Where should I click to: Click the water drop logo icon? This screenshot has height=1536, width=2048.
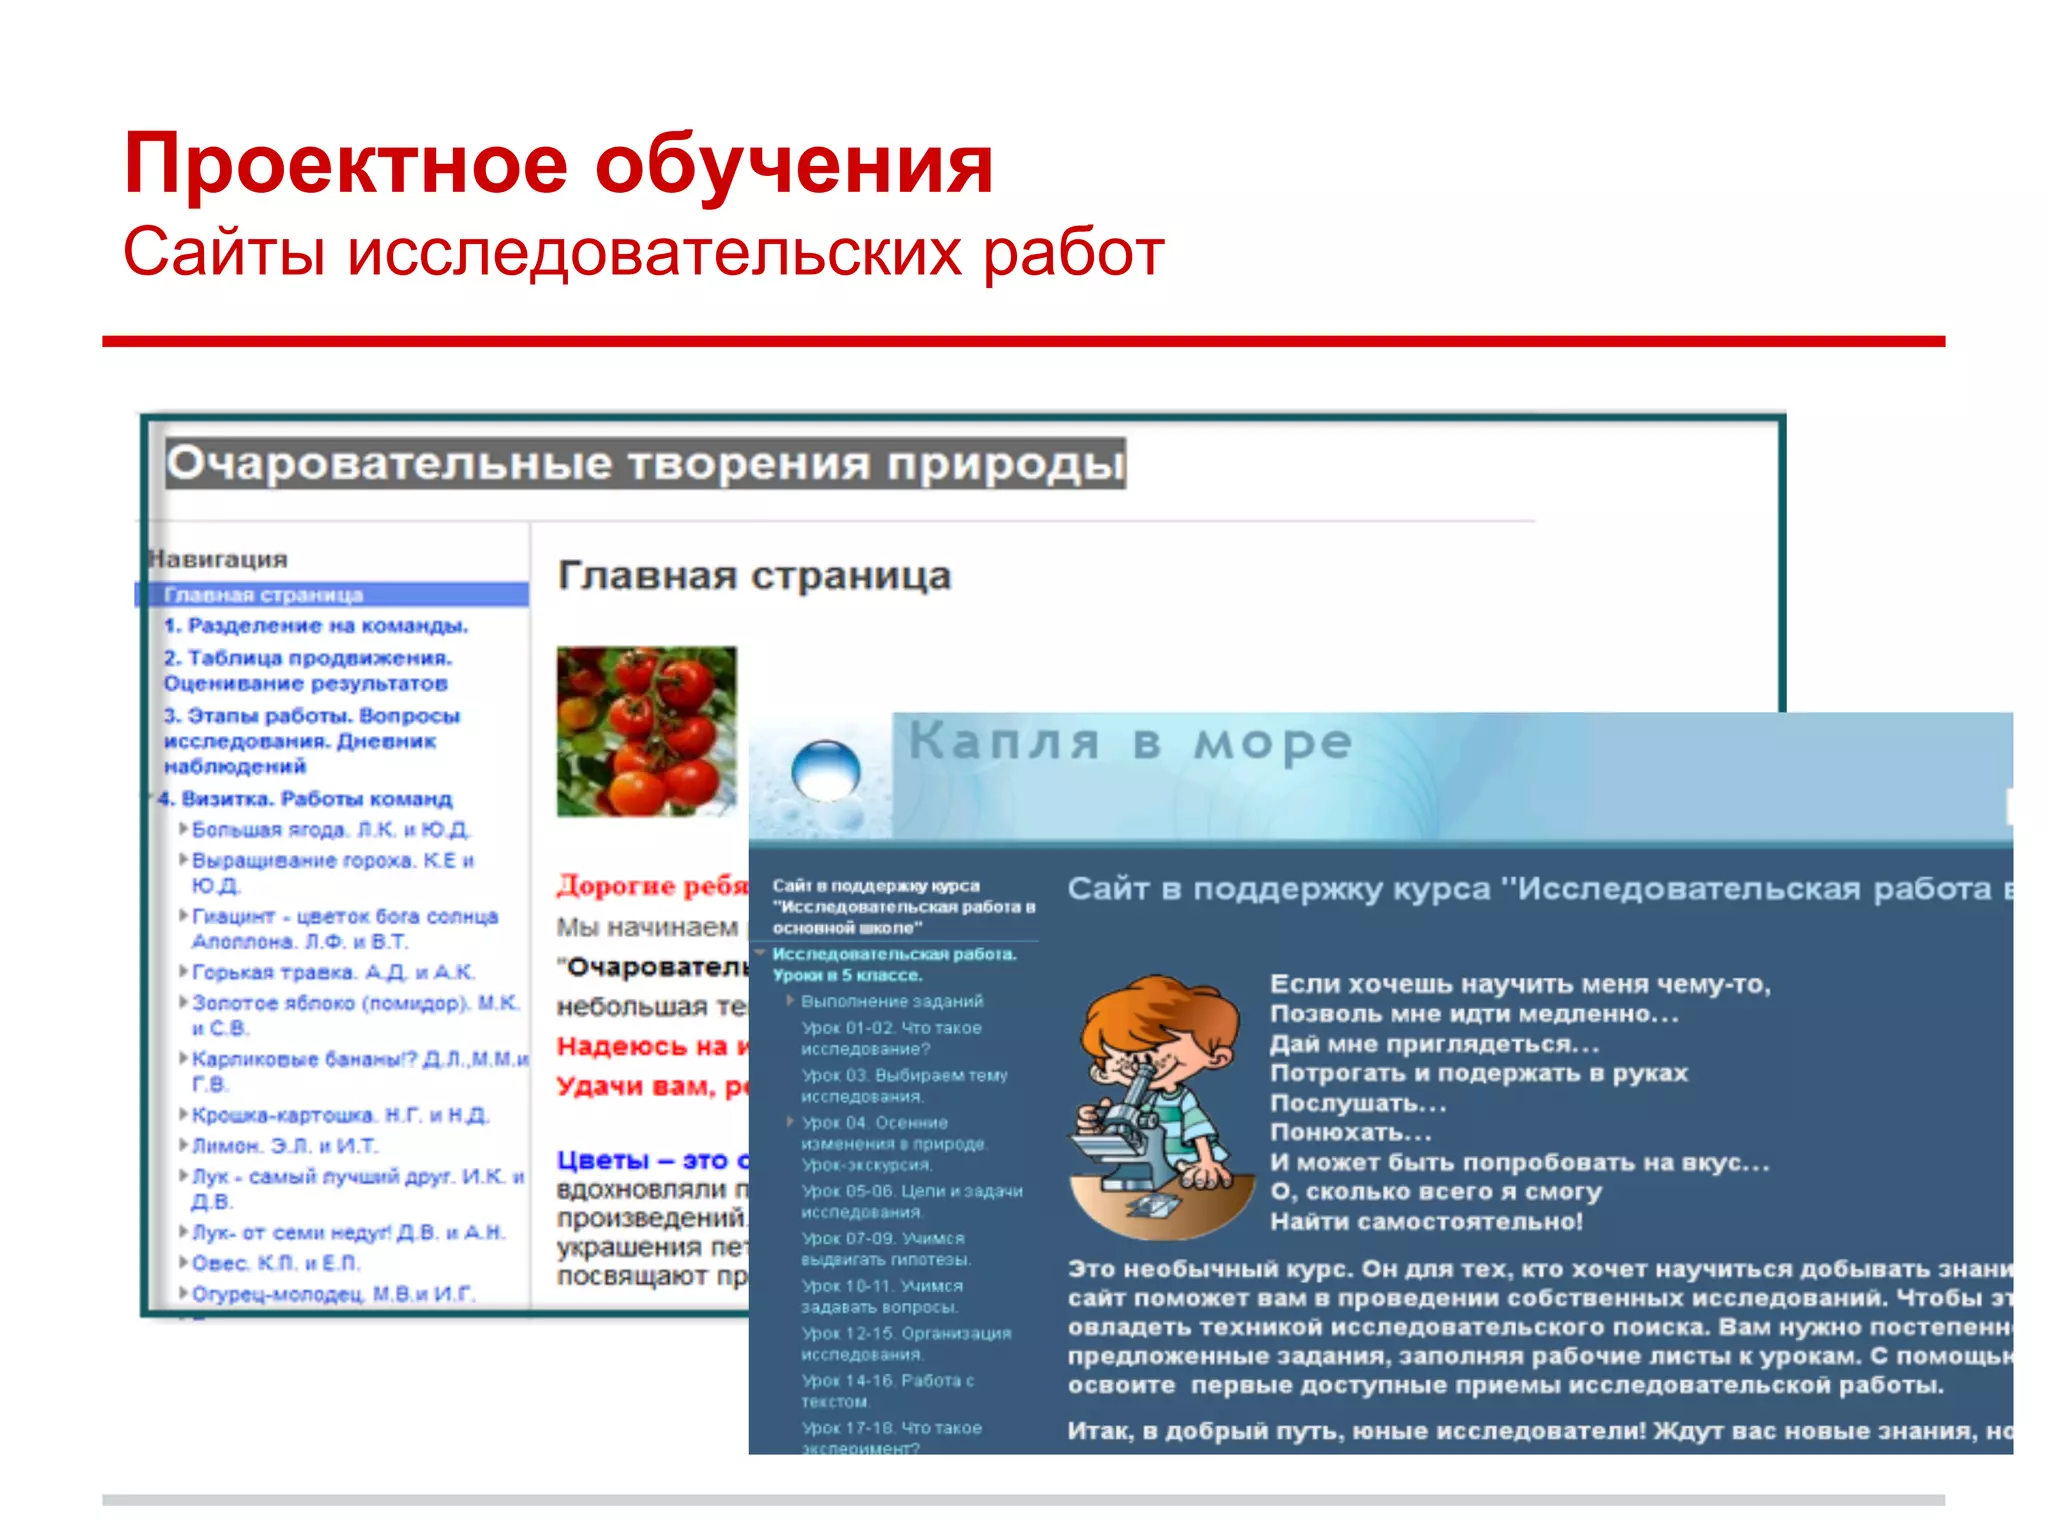coord(825,771)
